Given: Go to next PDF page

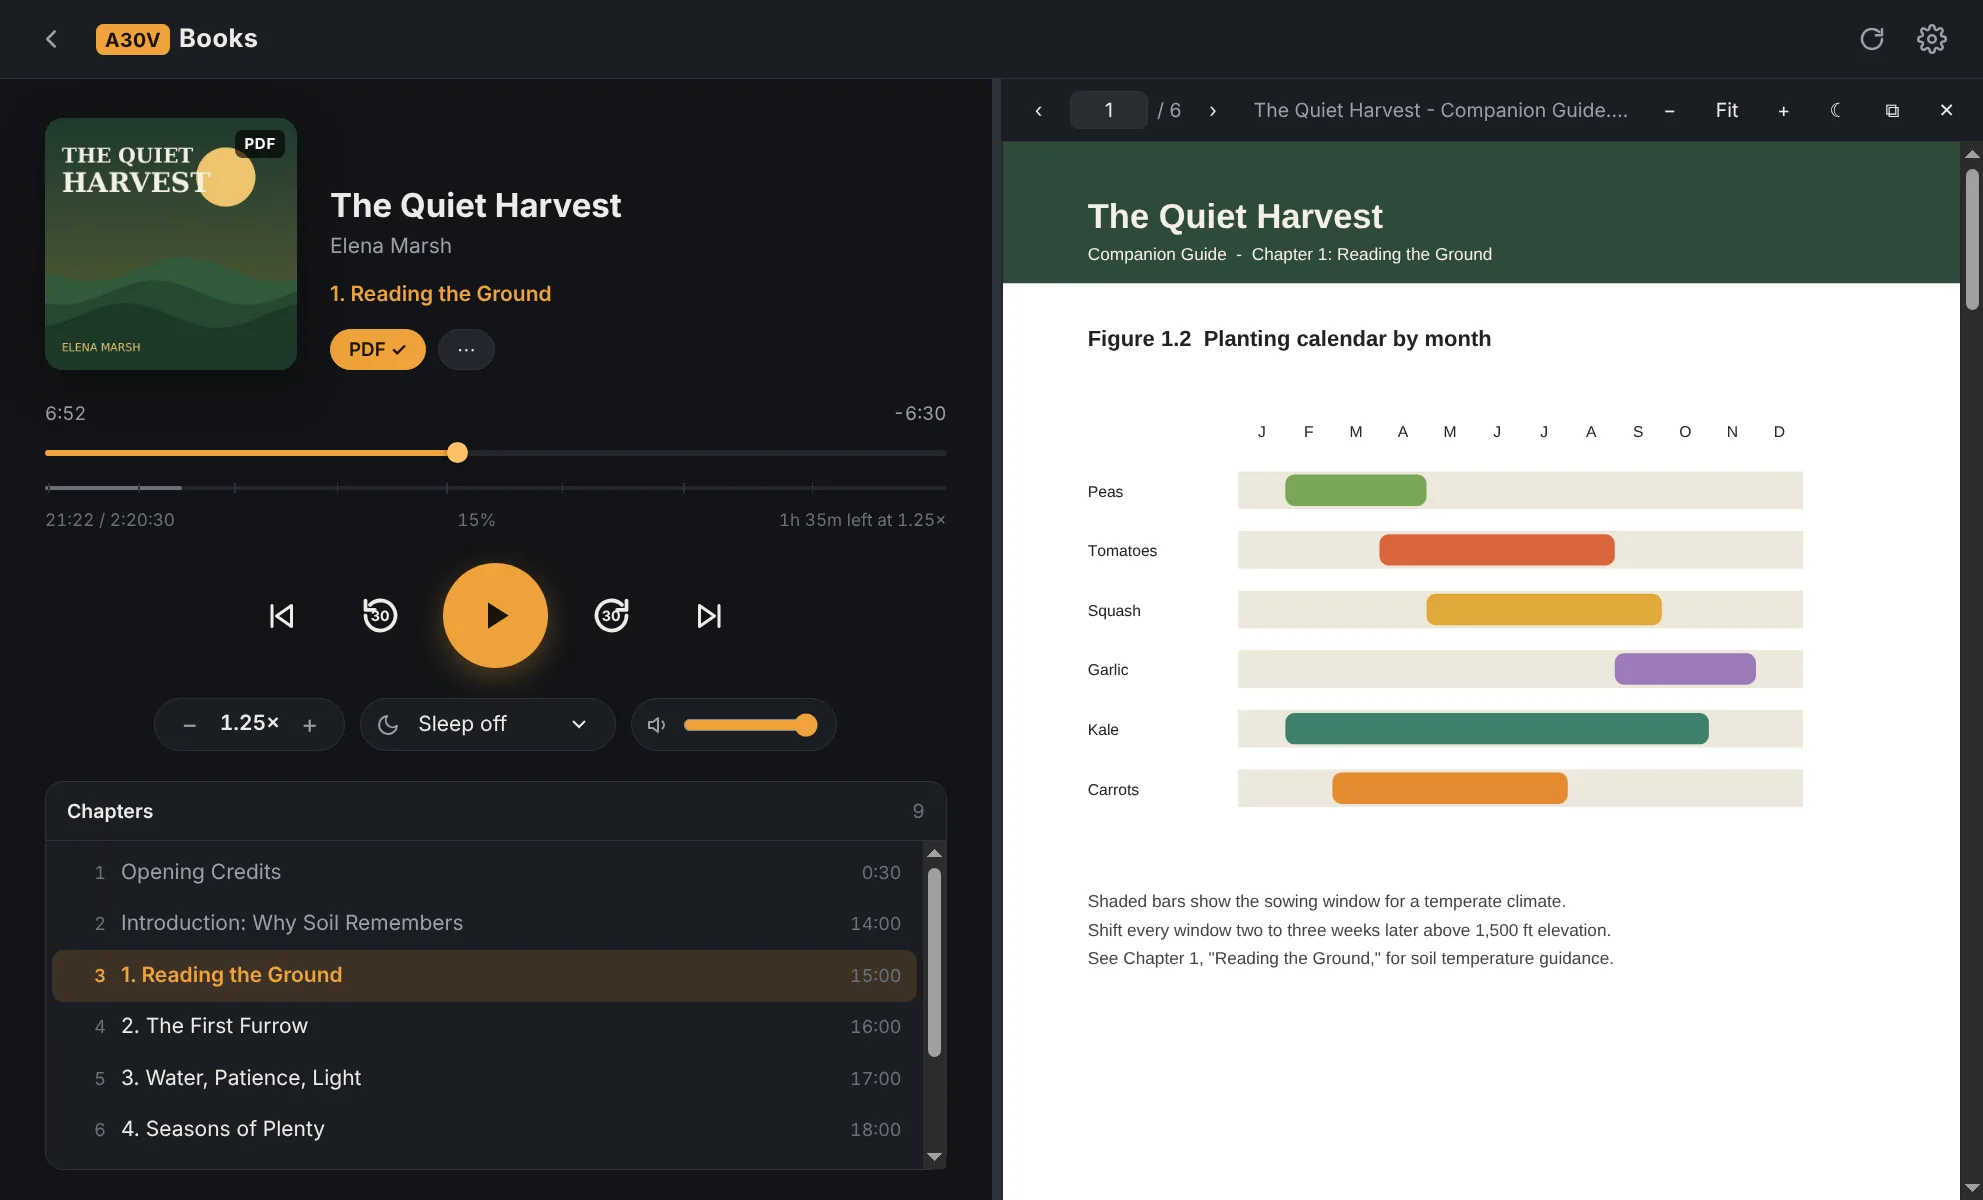Looking at the screenshot, I should coord(1212,111).
